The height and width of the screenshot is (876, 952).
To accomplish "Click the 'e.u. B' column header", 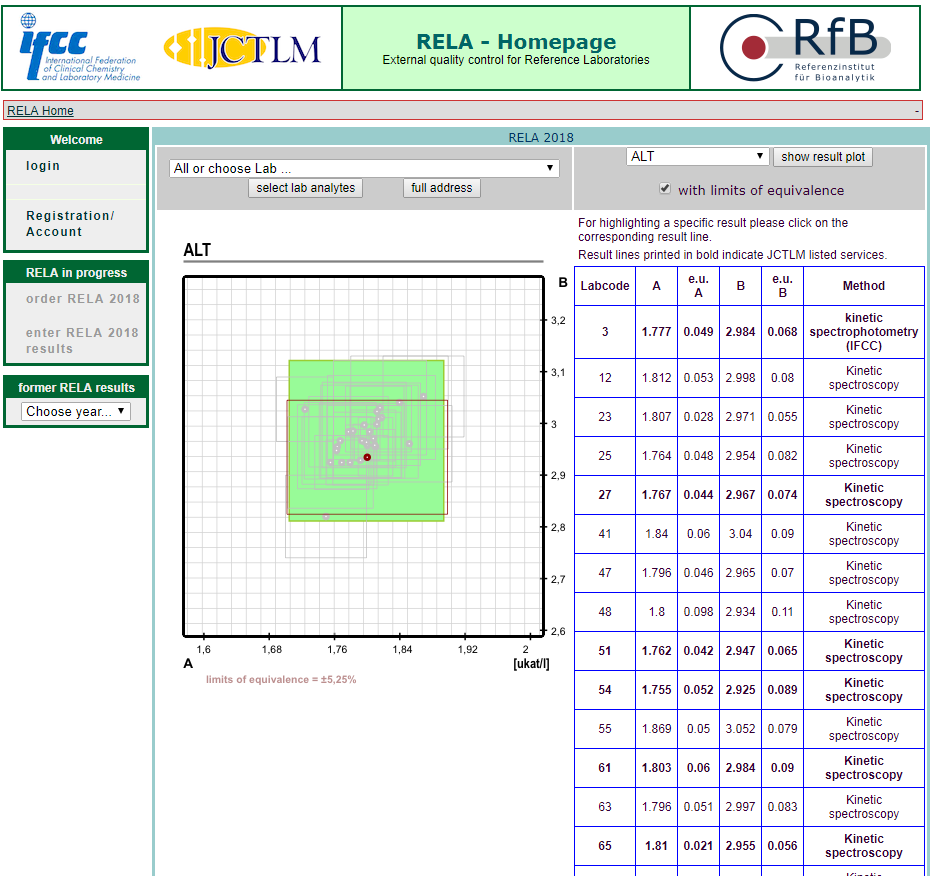I will (x=782, y=285).
